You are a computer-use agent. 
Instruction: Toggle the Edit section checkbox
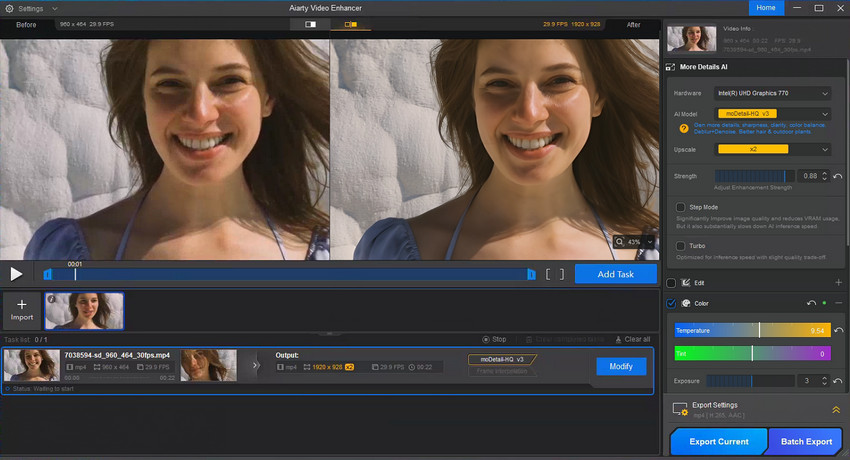(x=671, y=282)
